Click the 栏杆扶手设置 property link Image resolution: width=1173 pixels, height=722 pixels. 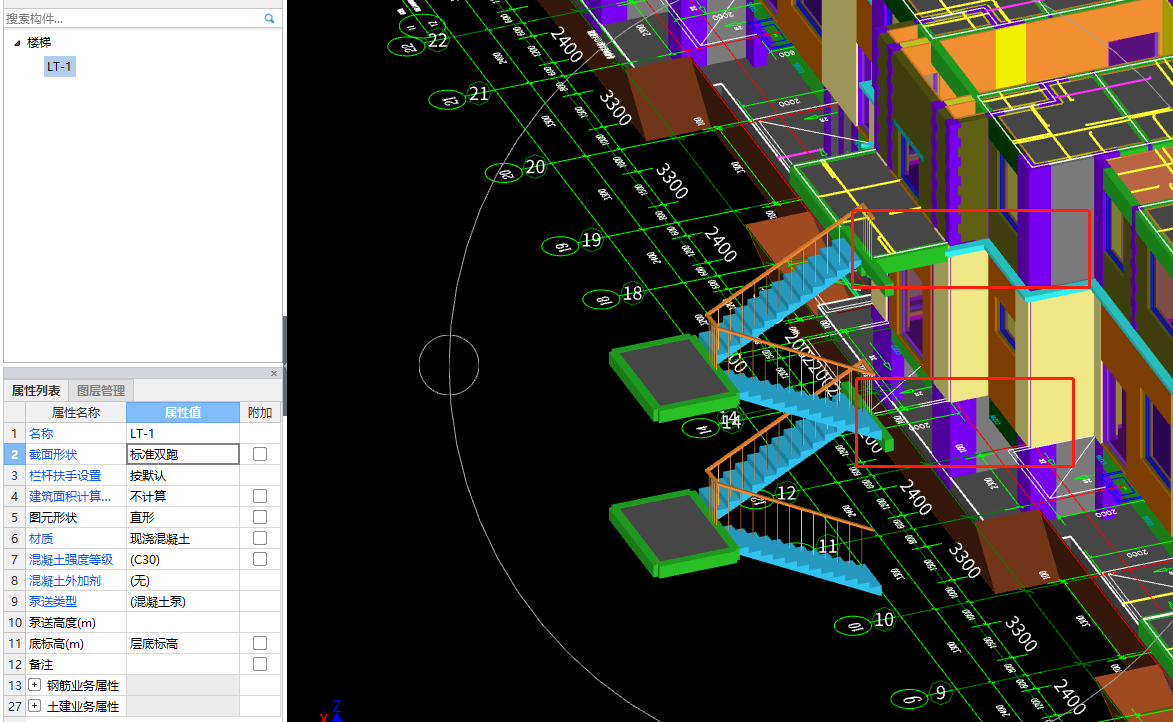click(65, 475)
